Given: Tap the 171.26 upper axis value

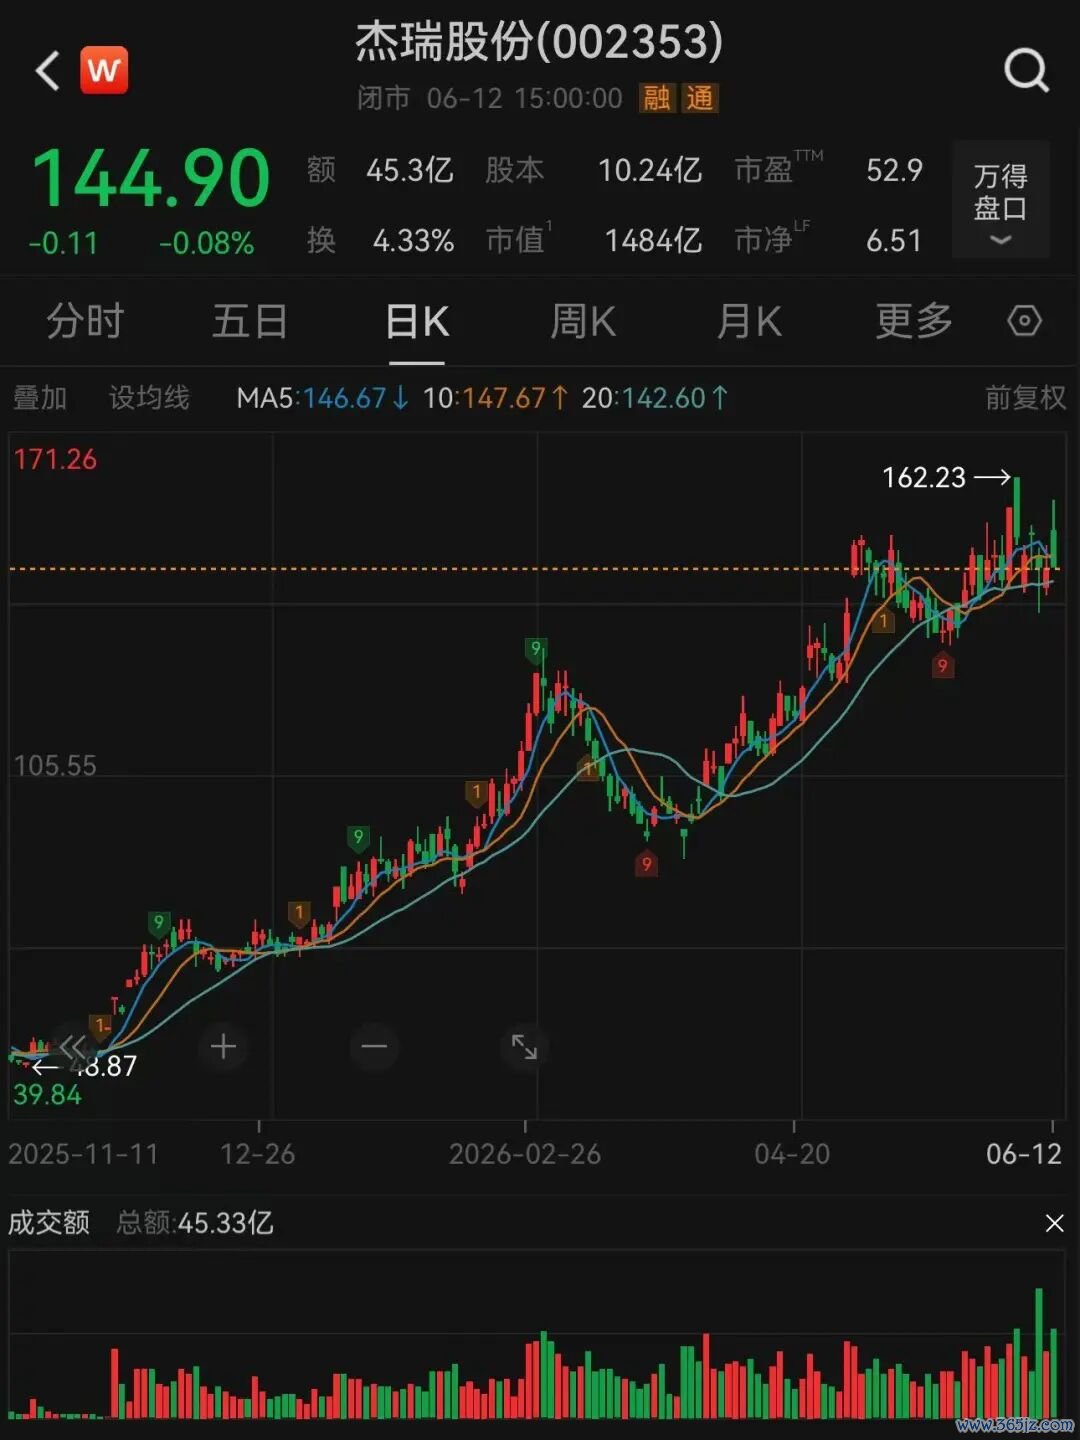Looking at the screenshot, I should 55,459.
